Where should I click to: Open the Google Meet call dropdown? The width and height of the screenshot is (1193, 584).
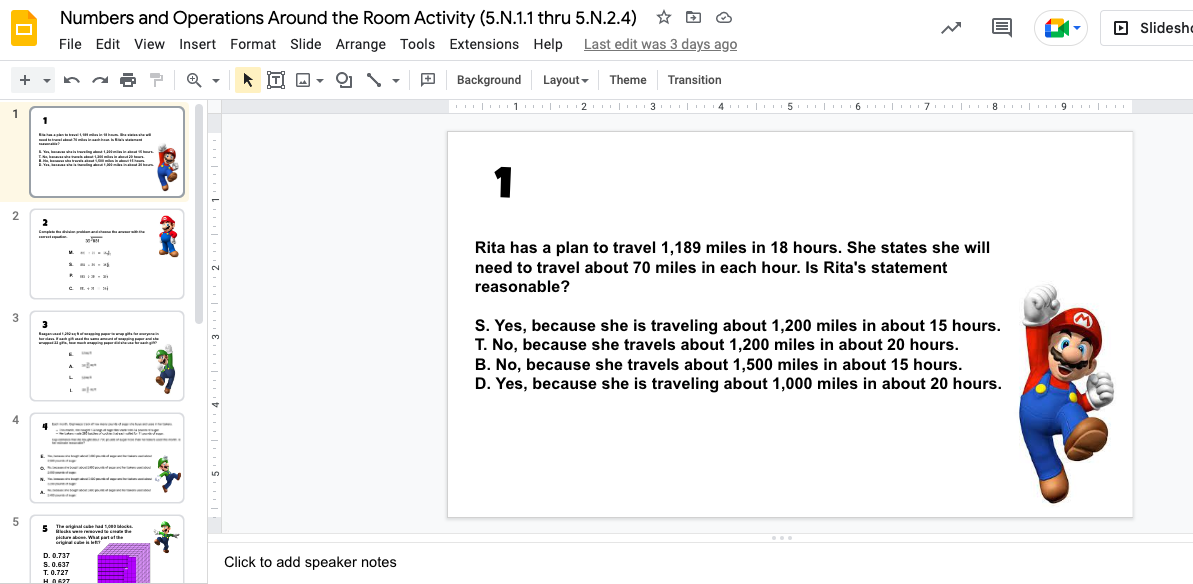(1077, 28)
